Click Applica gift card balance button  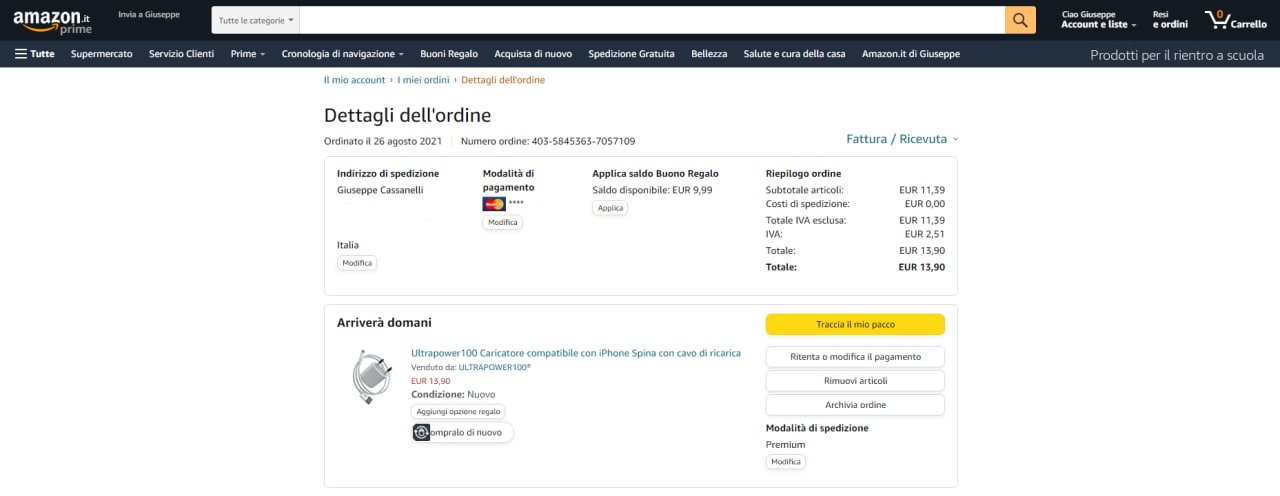click(x=610, y=208)
